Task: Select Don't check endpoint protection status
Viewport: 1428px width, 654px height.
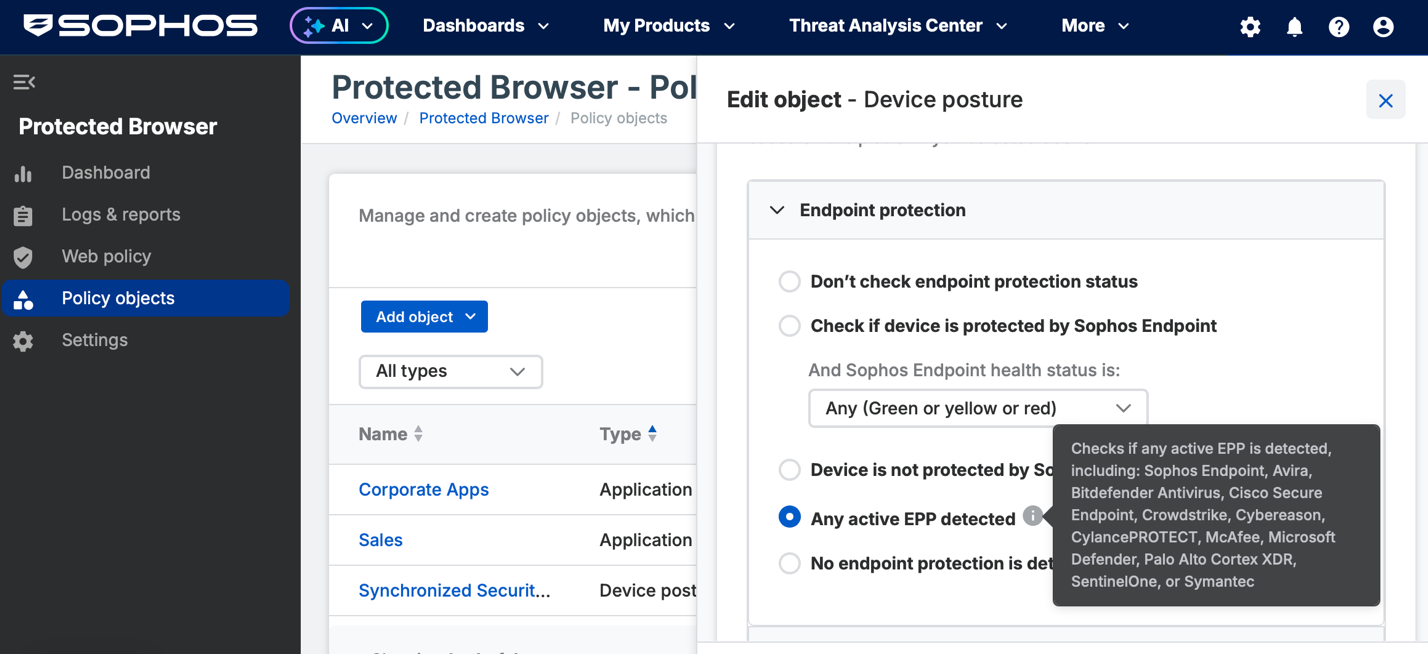Action: 789,281
